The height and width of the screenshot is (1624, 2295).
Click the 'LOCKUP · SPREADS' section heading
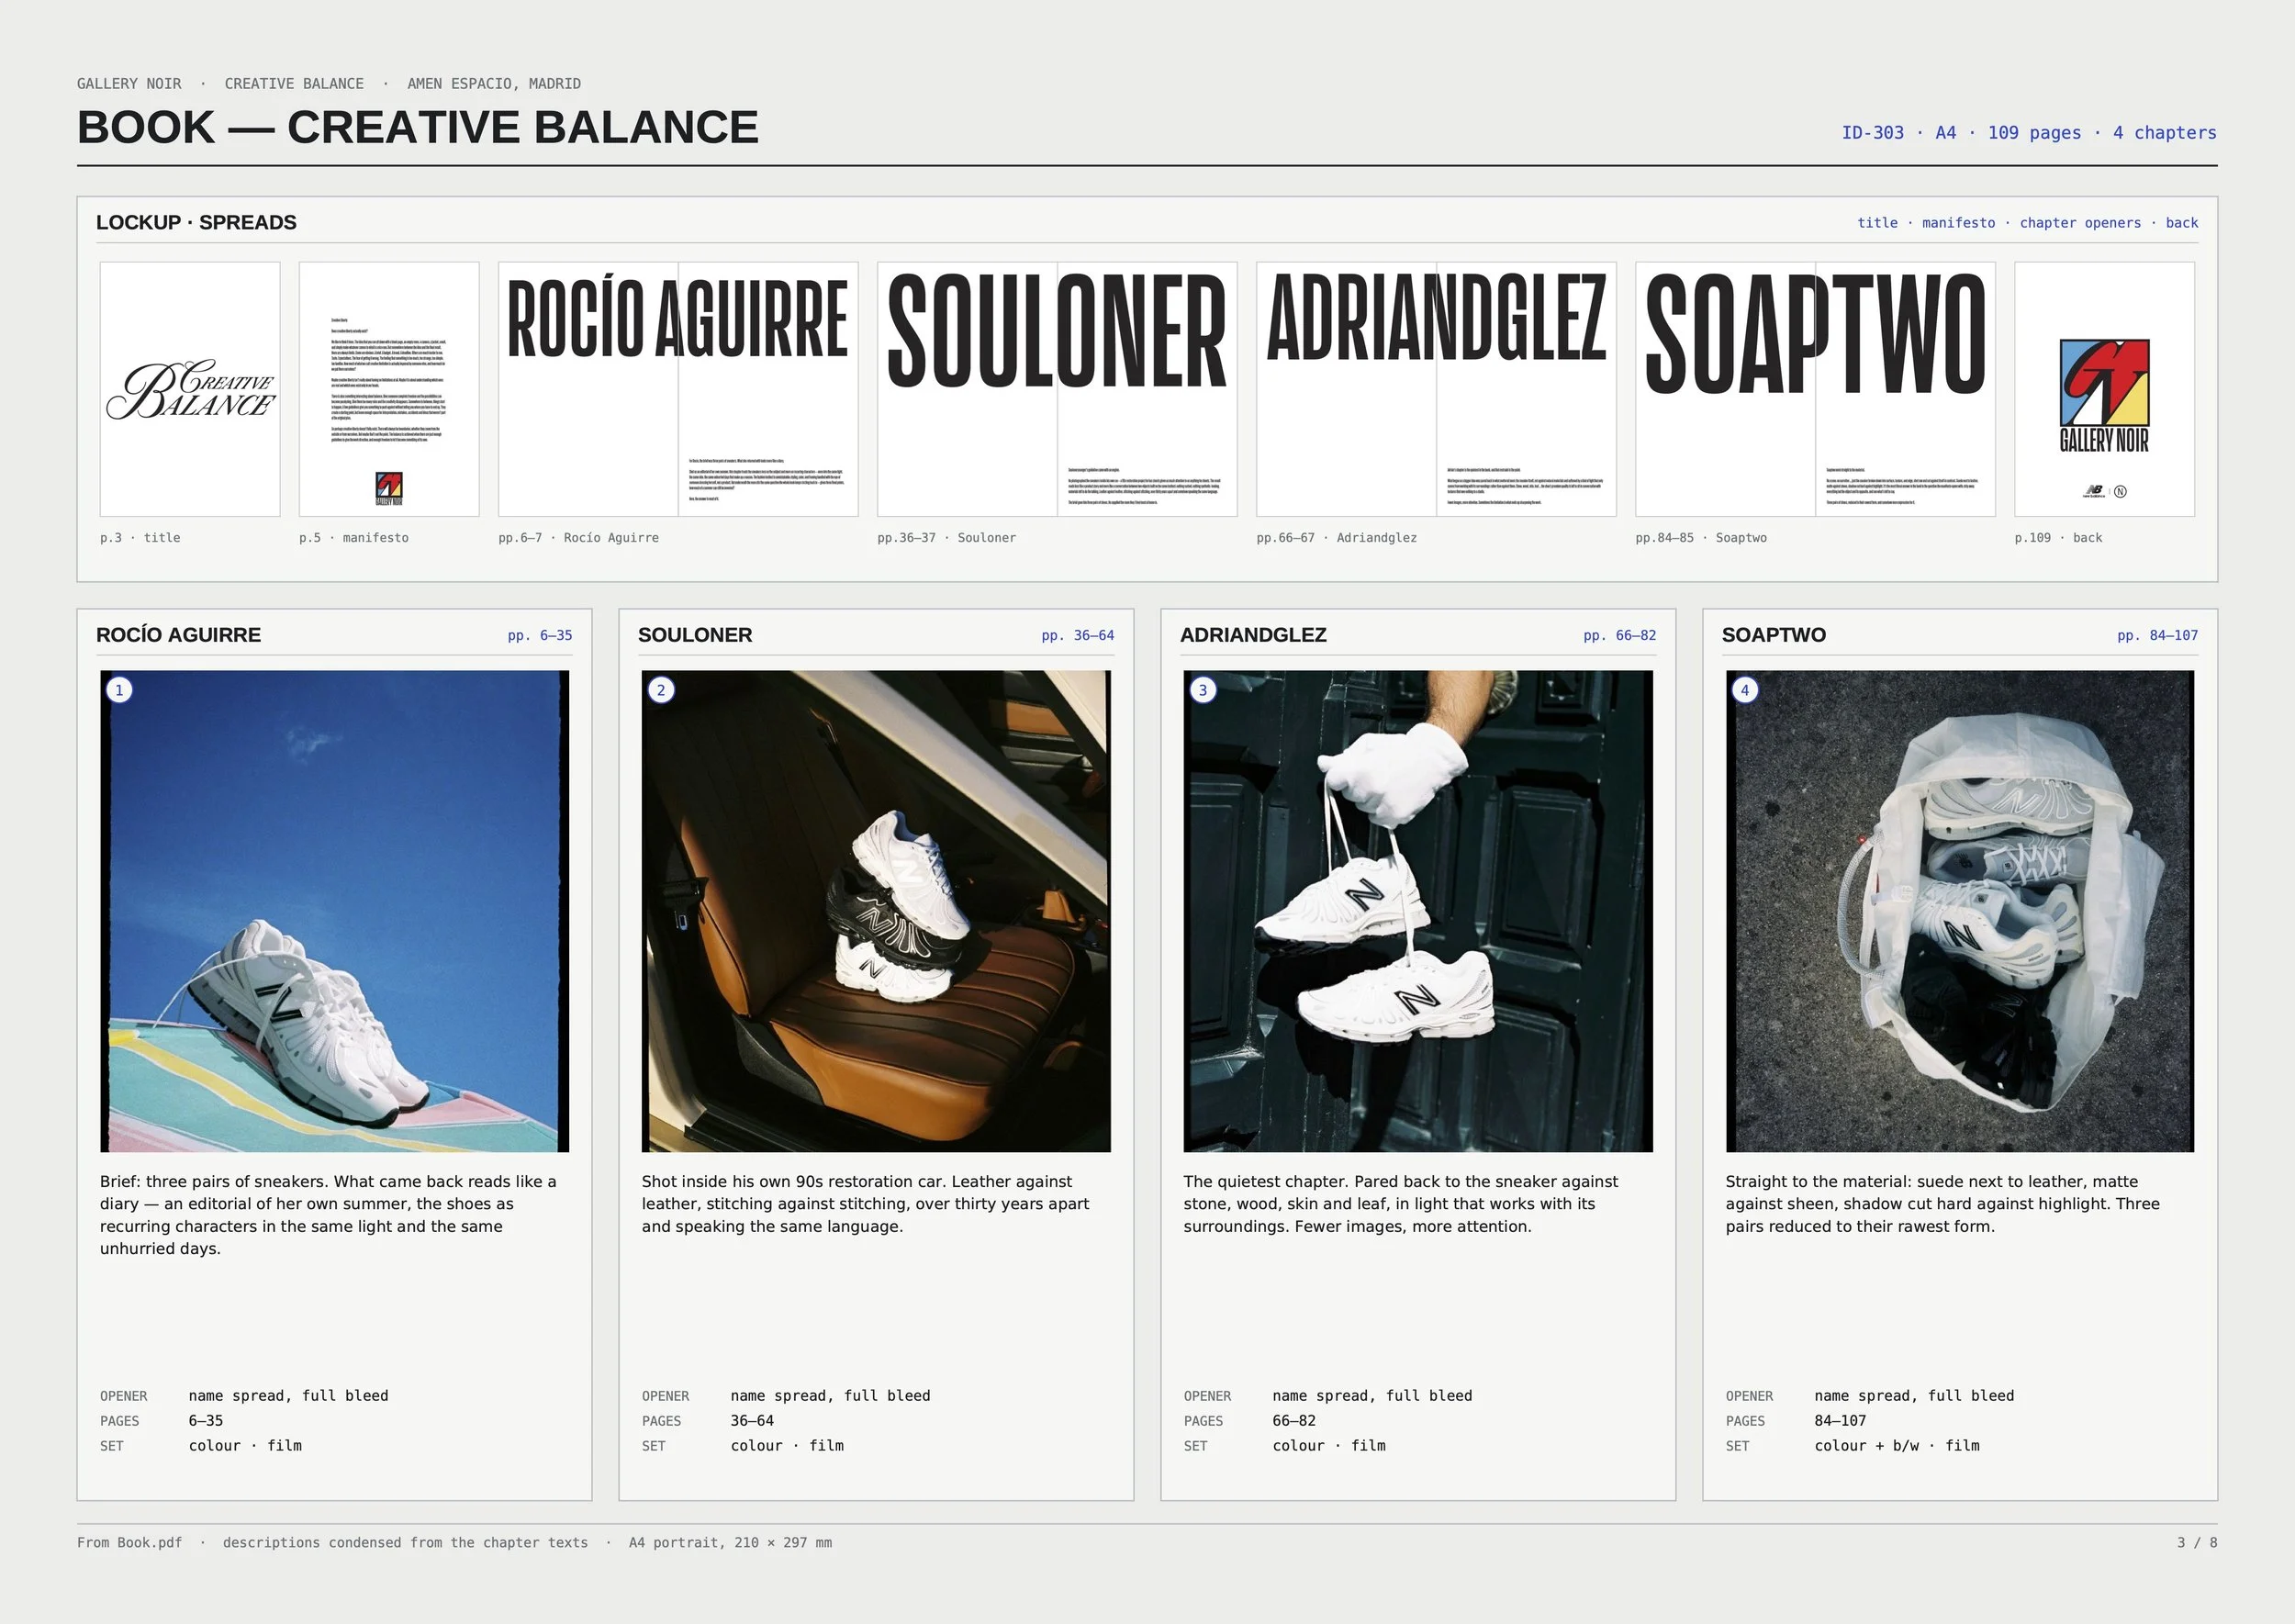[x=196, y=222]
